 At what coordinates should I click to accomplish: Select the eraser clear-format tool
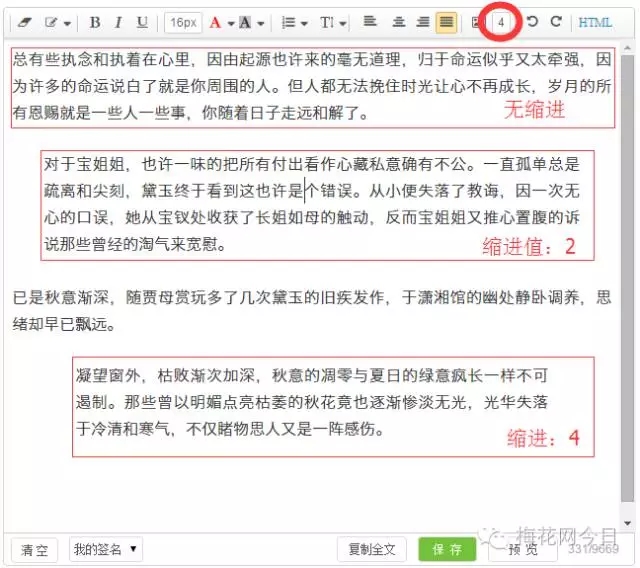[24, 22]
